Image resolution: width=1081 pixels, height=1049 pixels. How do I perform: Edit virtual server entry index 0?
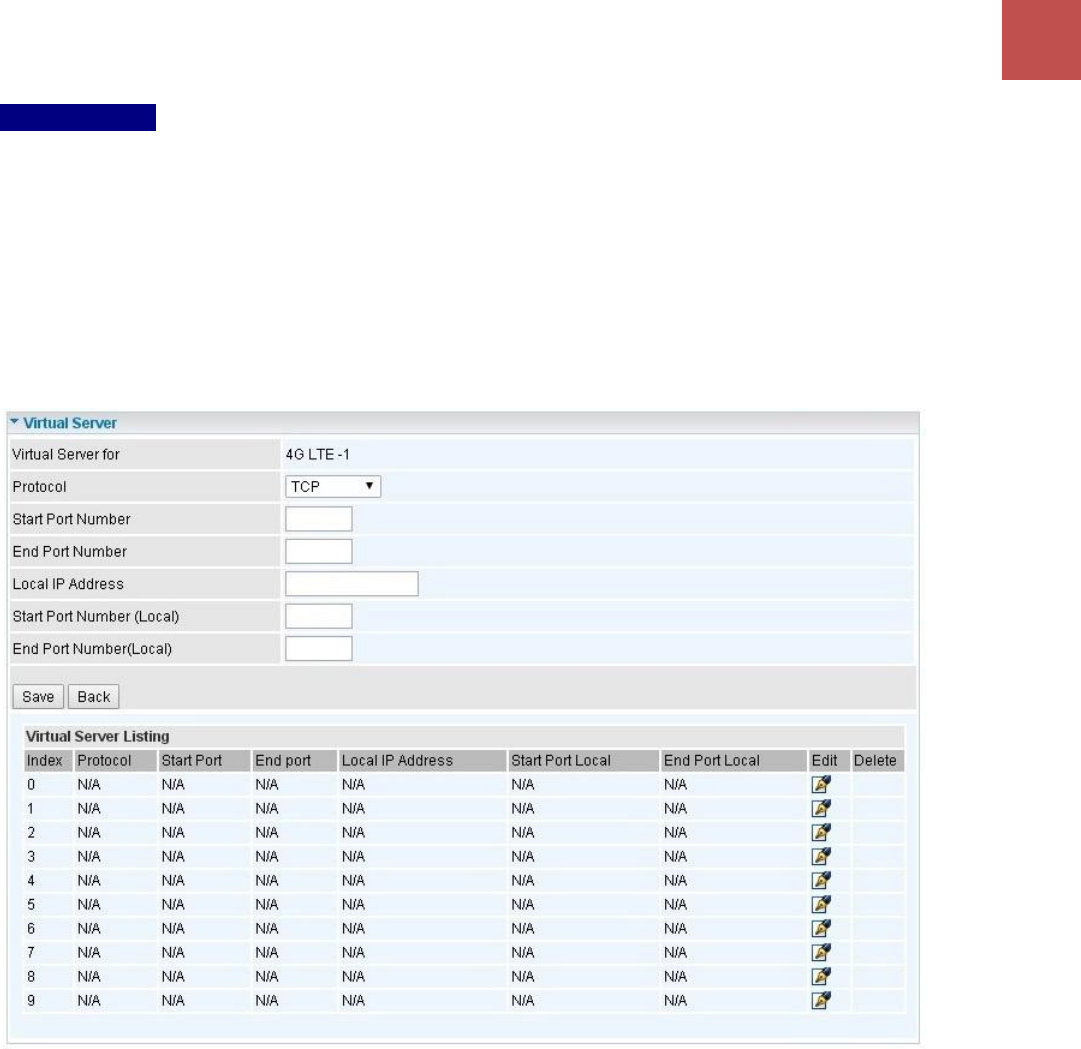820,784
